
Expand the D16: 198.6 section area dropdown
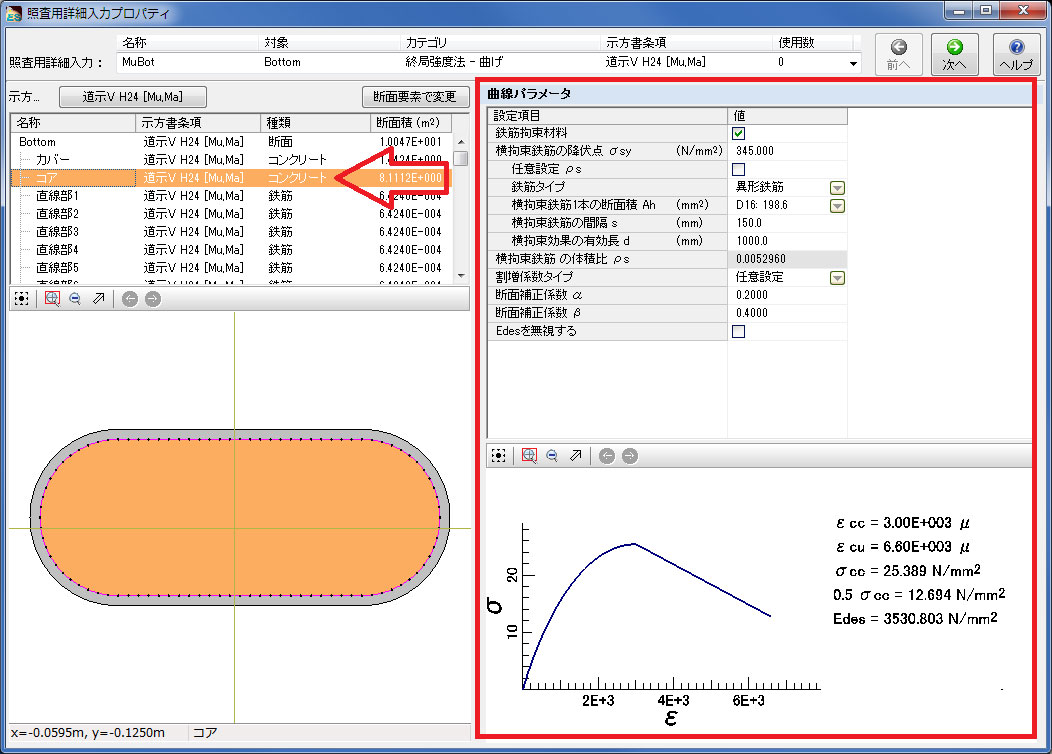(x=837, y=205)
